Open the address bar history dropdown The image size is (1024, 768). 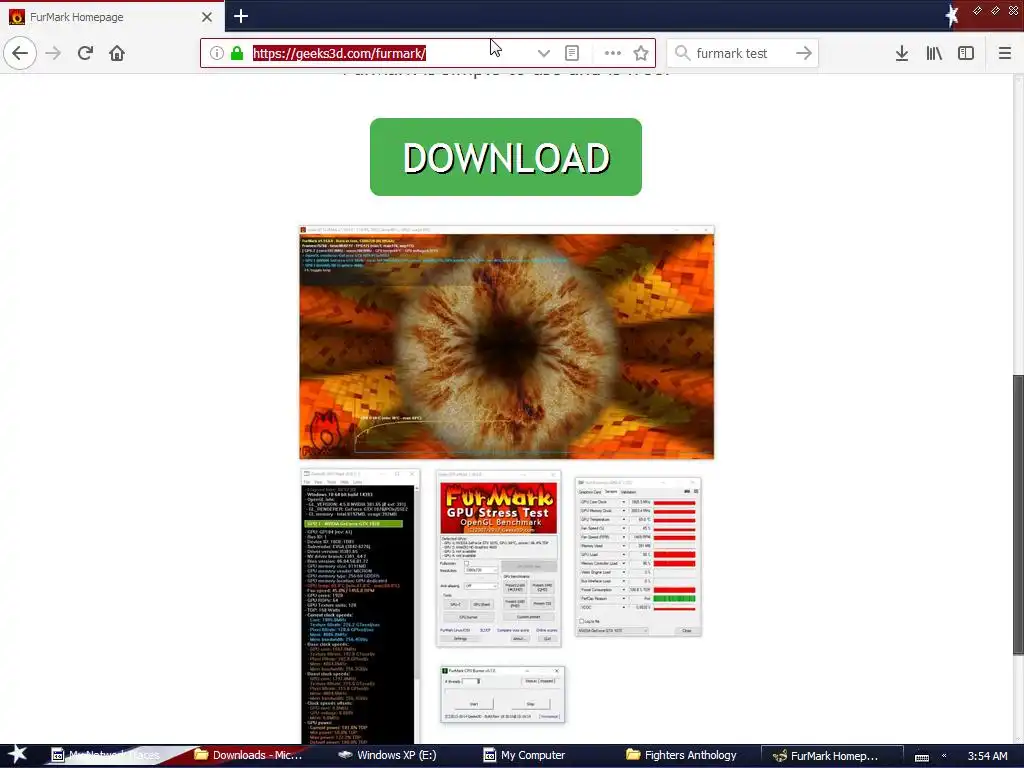click(543, 54)
